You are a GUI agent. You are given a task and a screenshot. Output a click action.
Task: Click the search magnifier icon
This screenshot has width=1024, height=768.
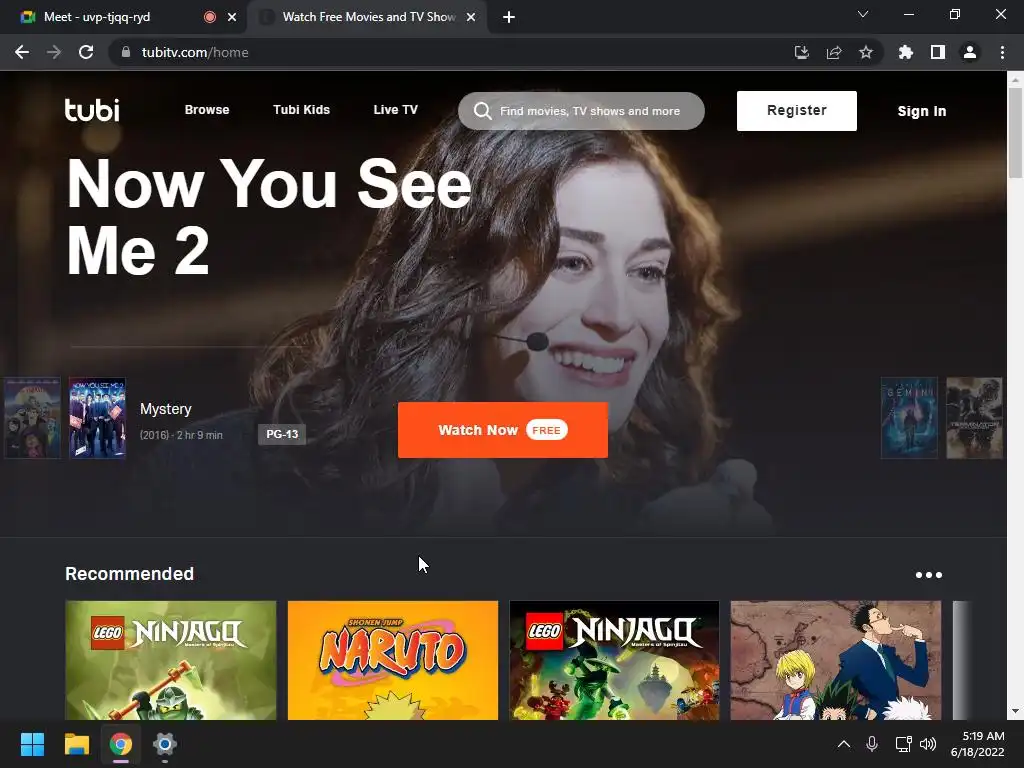click(483, 111)
